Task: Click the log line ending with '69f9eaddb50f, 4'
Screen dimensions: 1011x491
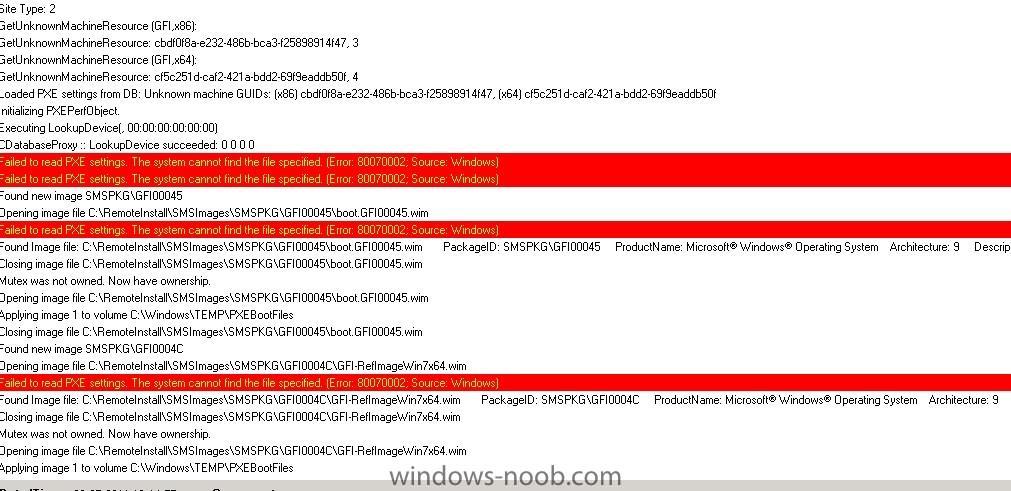Action: (506, 77)
